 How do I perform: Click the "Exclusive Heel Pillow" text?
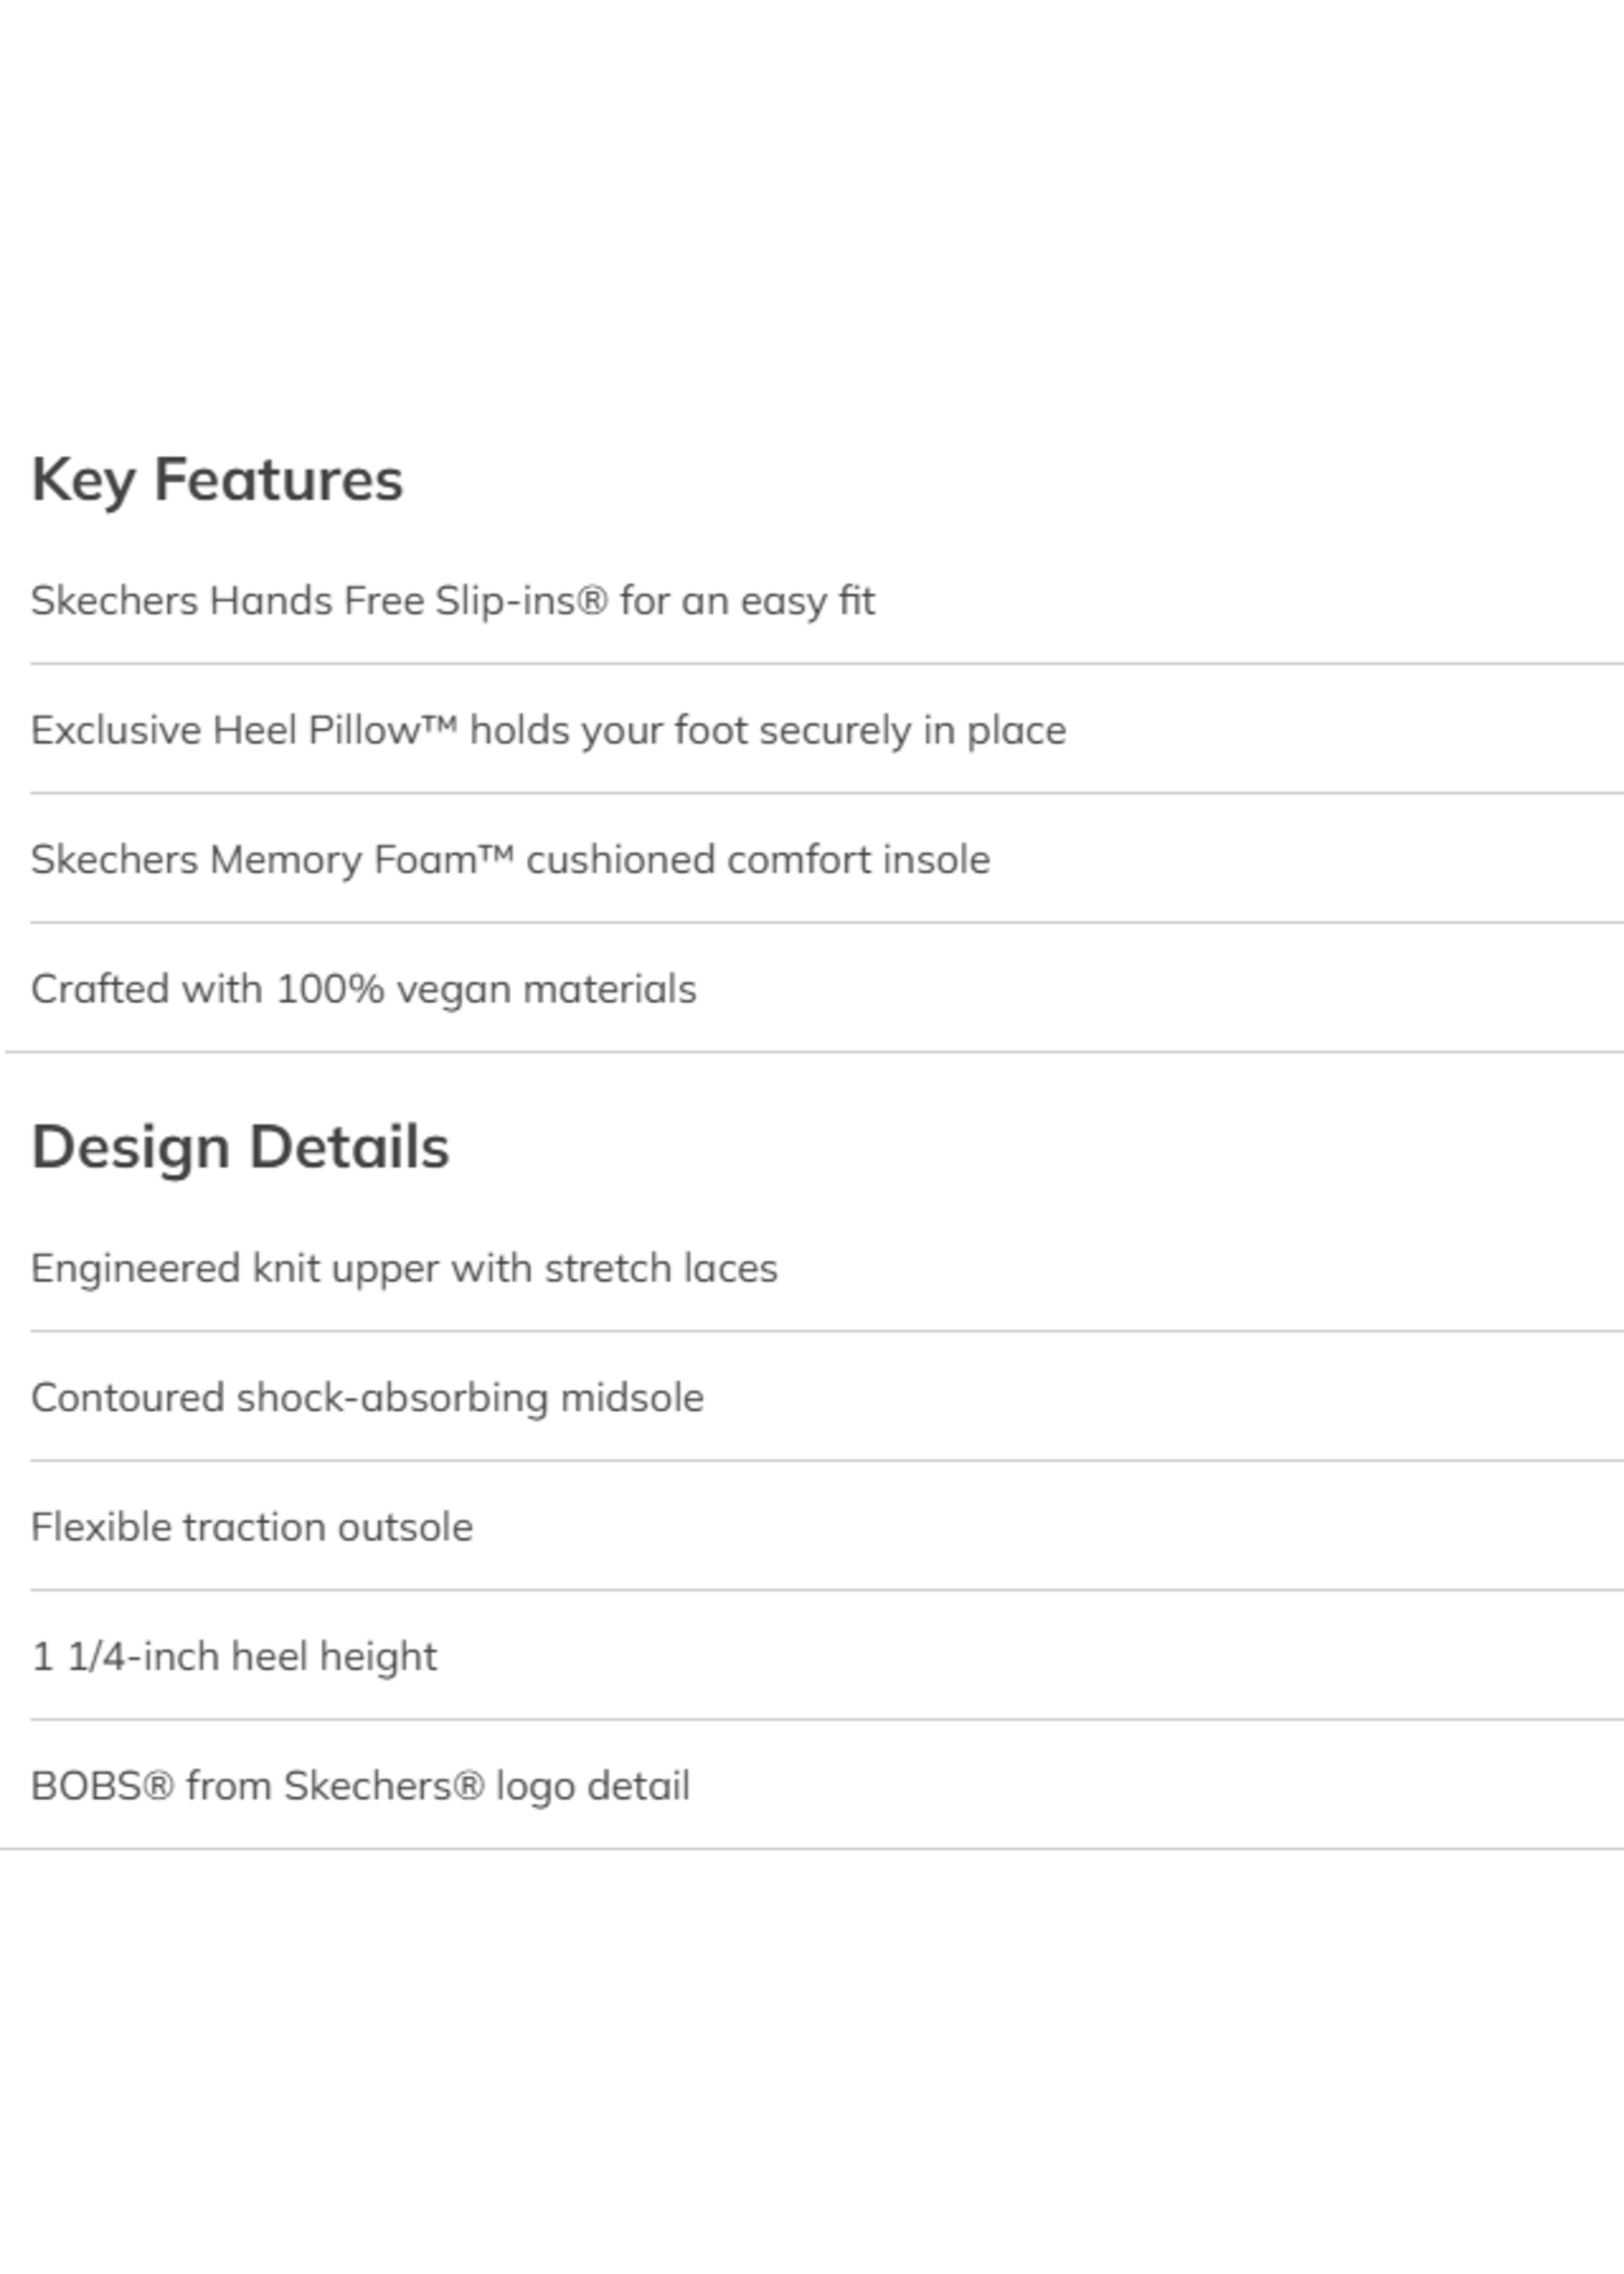coord(225,731)
